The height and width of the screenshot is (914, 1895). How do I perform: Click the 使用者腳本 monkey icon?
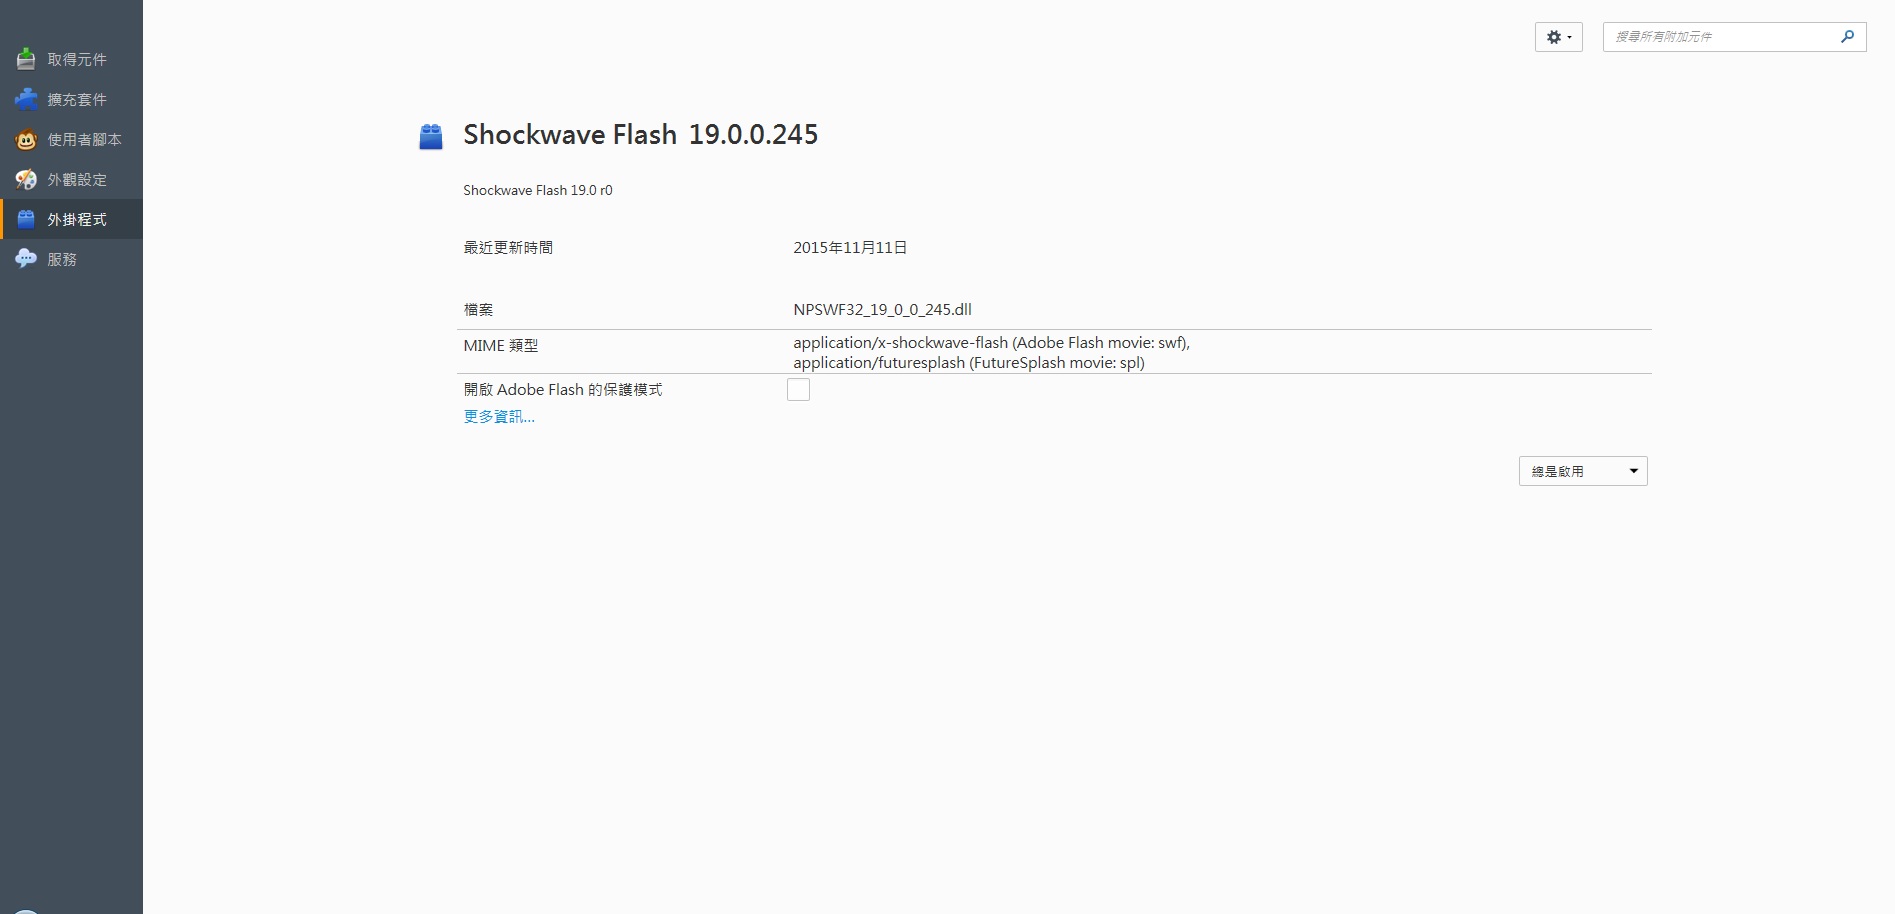pyautogui.click(x=26, y=140)
